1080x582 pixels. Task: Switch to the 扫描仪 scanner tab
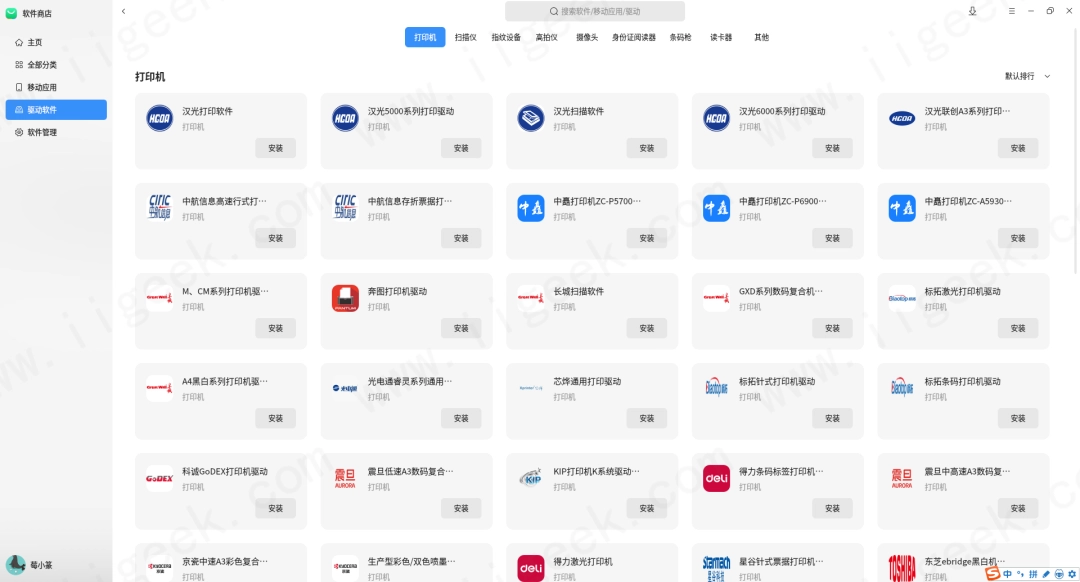[464, 37]
